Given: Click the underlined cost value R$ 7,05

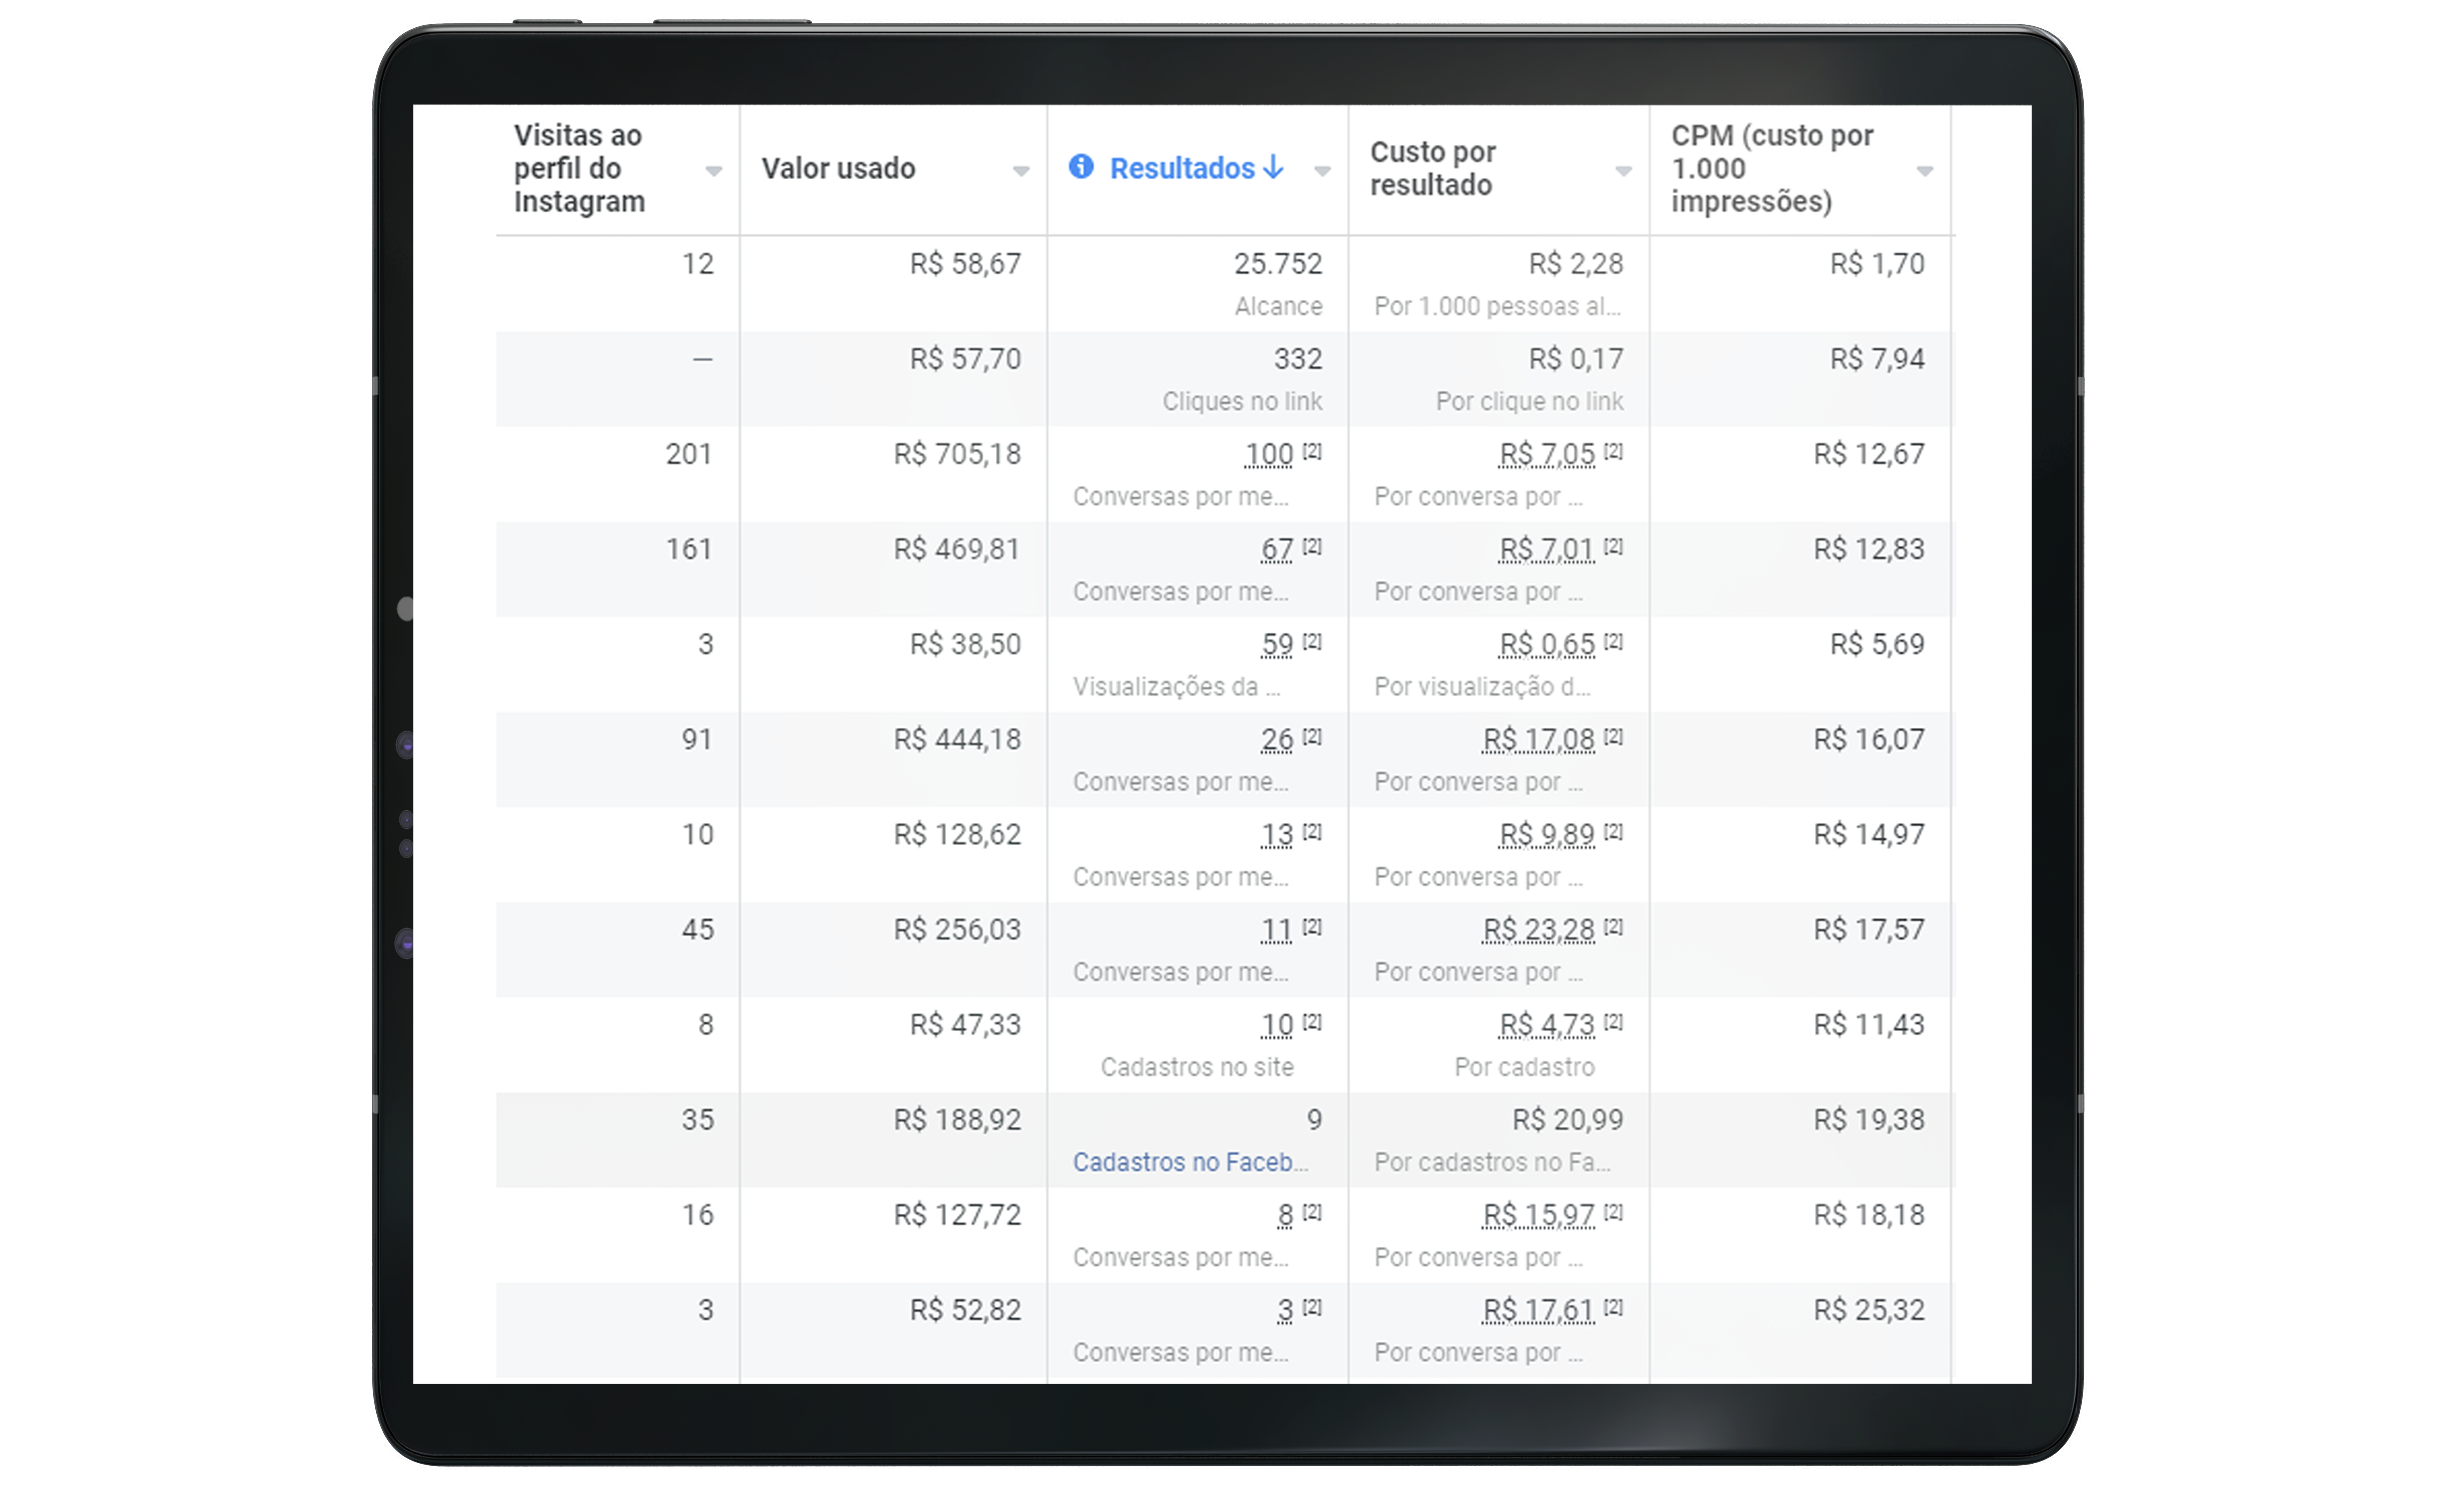Looking at the screenshot, I should tap(1546, 455).
